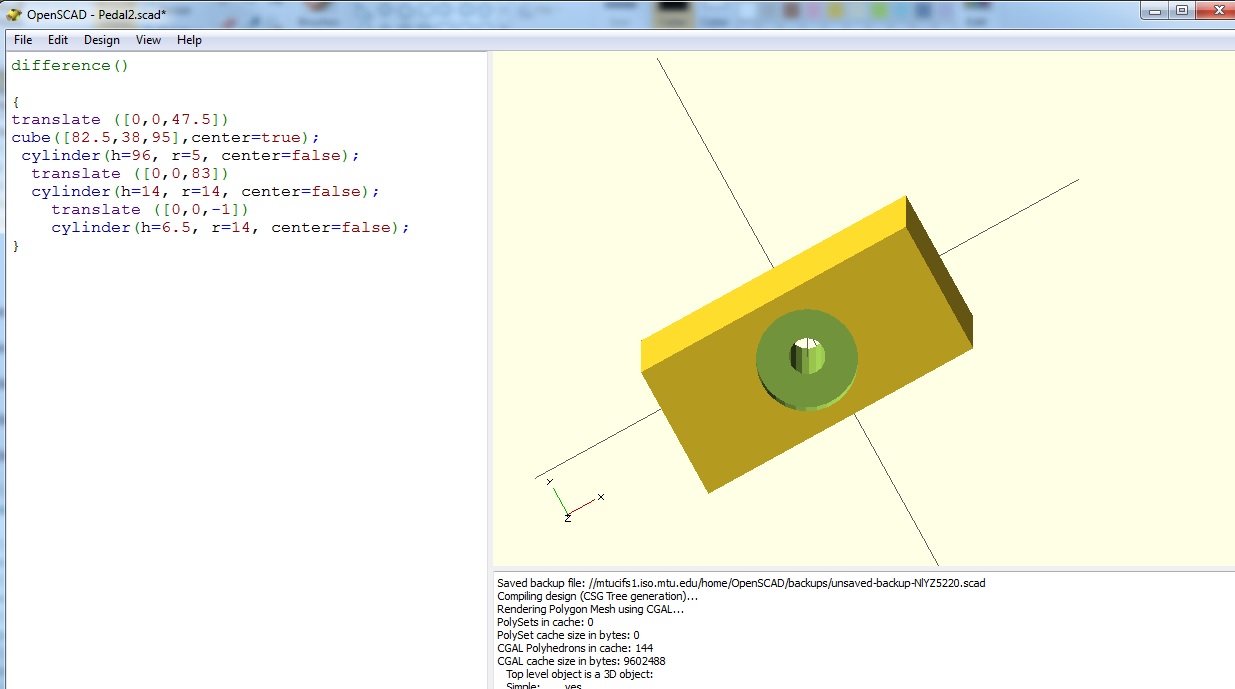The image size is (1235, 689).
Task: Click the XYZ axis orientation indicator
Action: click(x=570, y=500)
